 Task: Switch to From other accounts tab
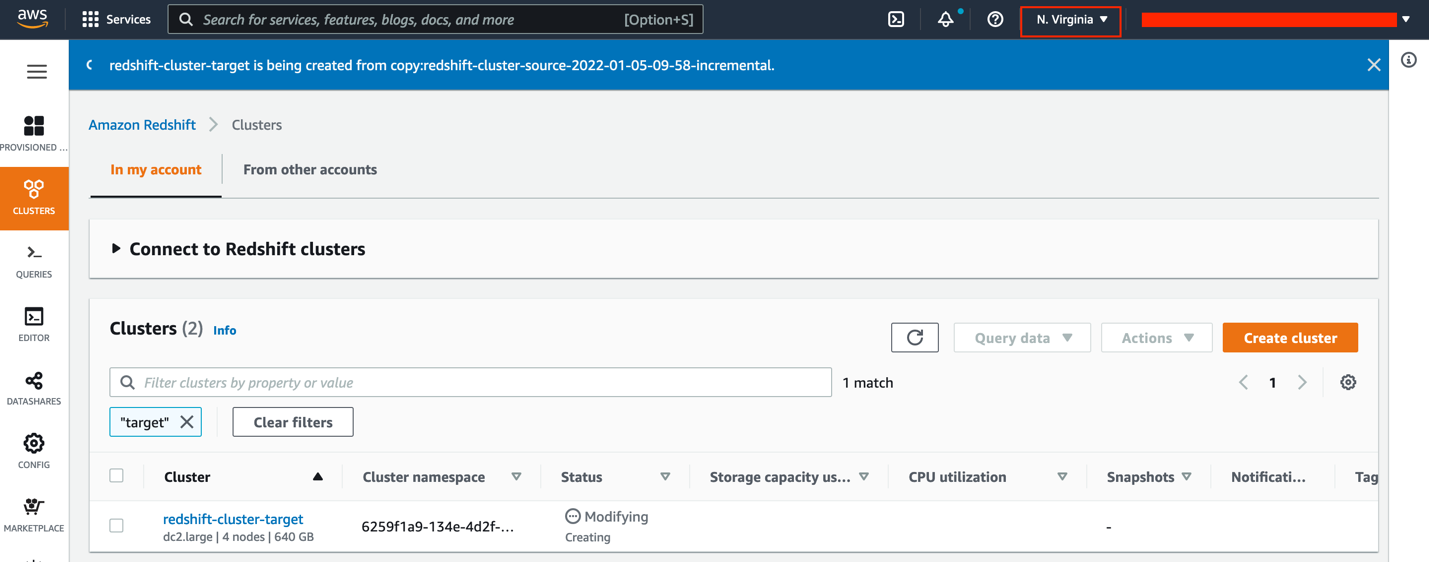pyautogui.click(x=310, y=170)
